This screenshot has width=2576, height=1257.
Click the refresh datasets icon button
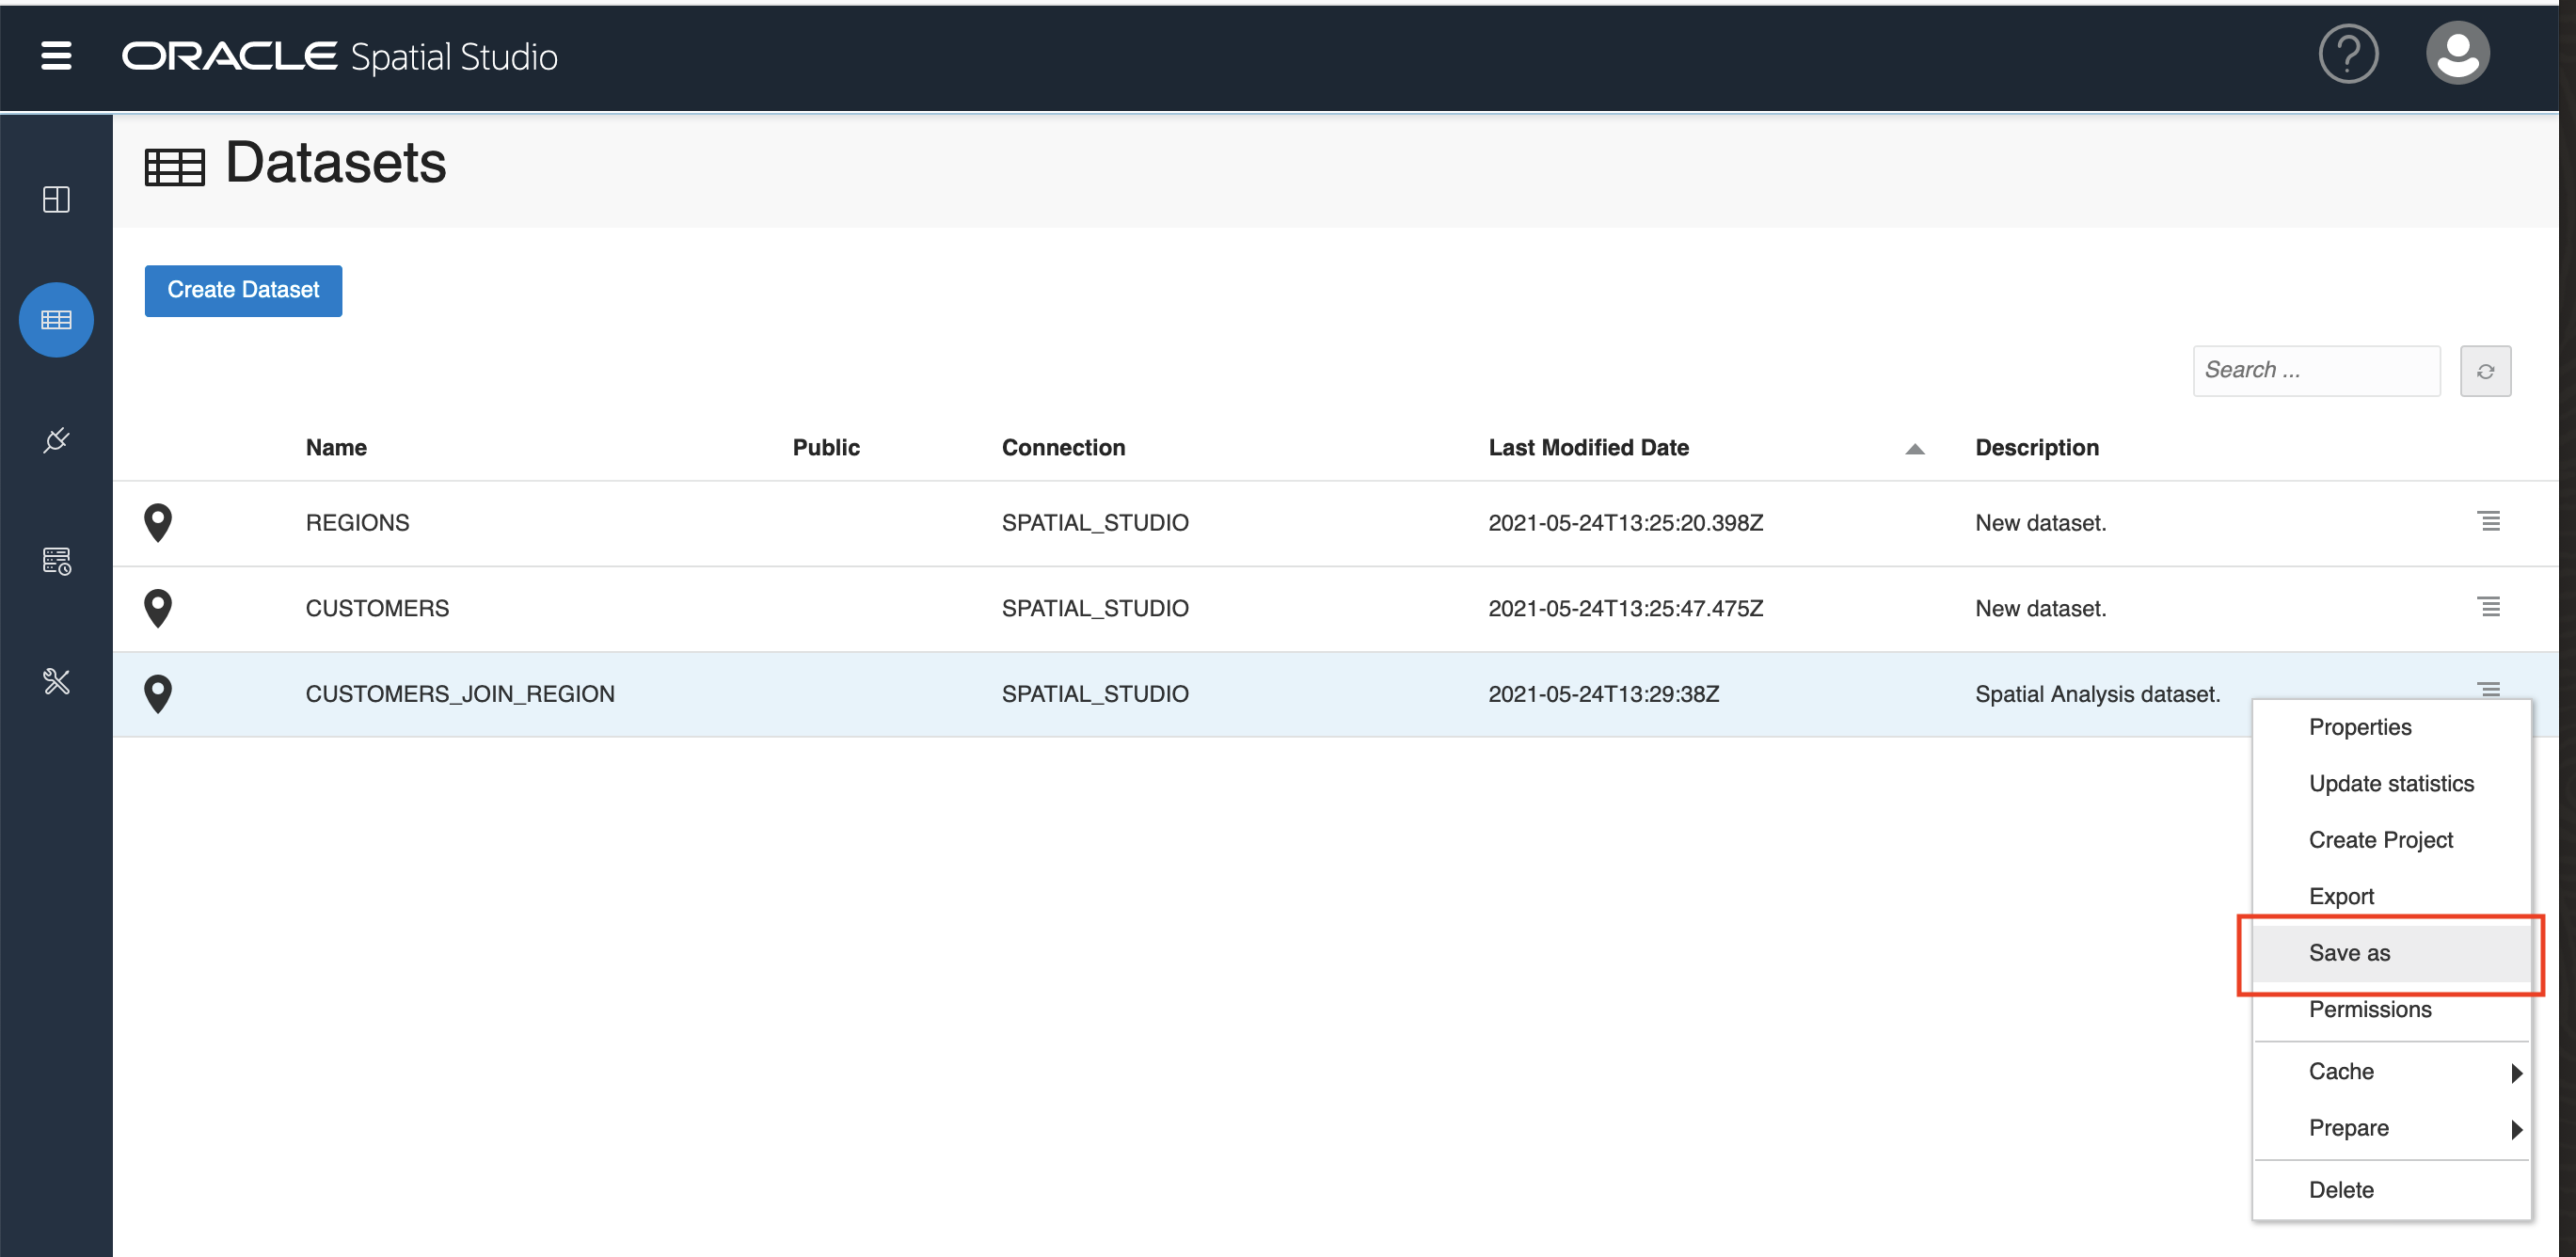2484,371
